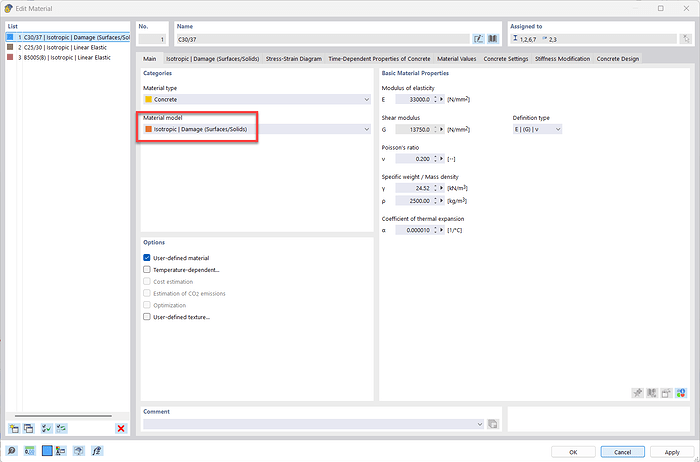The height and width of the screenshot is (462, 700).
Task: Open the material library book icon
Action: 492,38
